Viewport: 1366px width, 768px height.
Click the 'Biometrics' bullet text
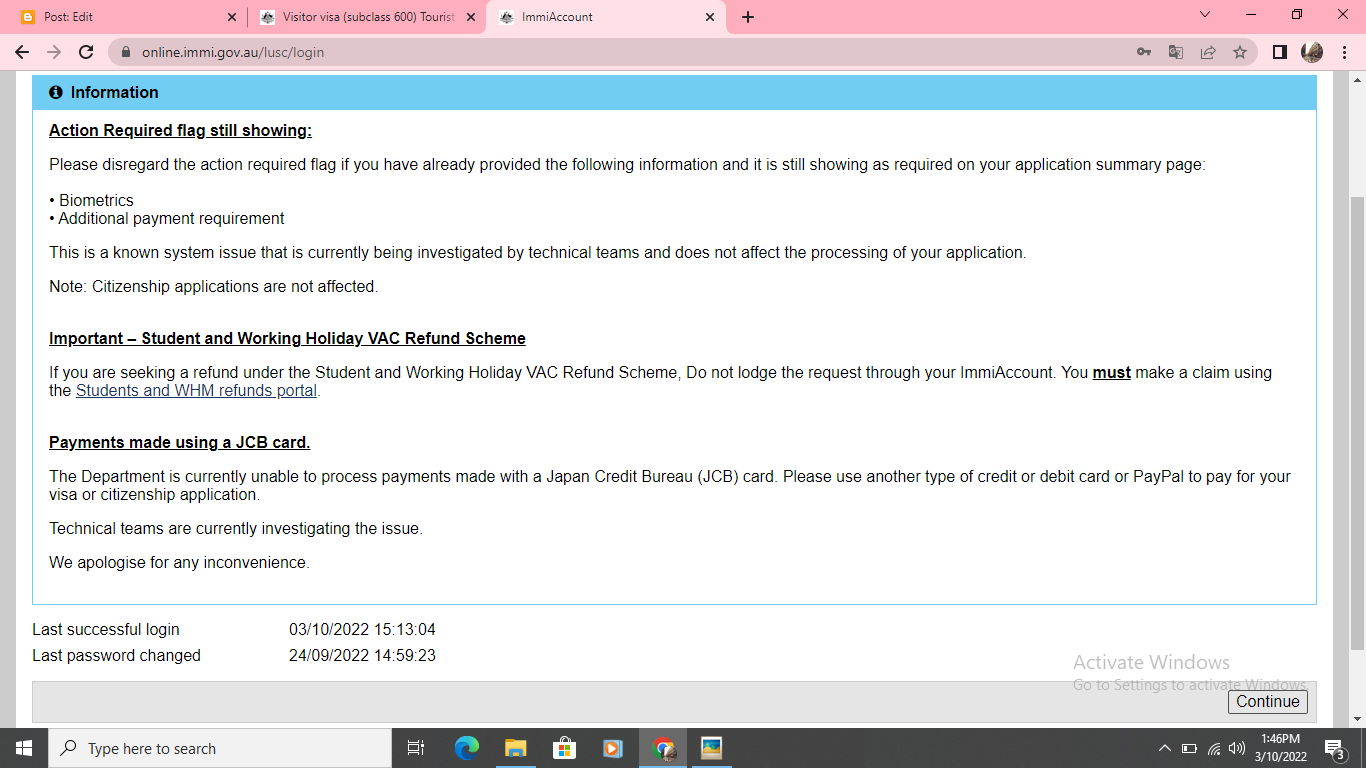96,201
